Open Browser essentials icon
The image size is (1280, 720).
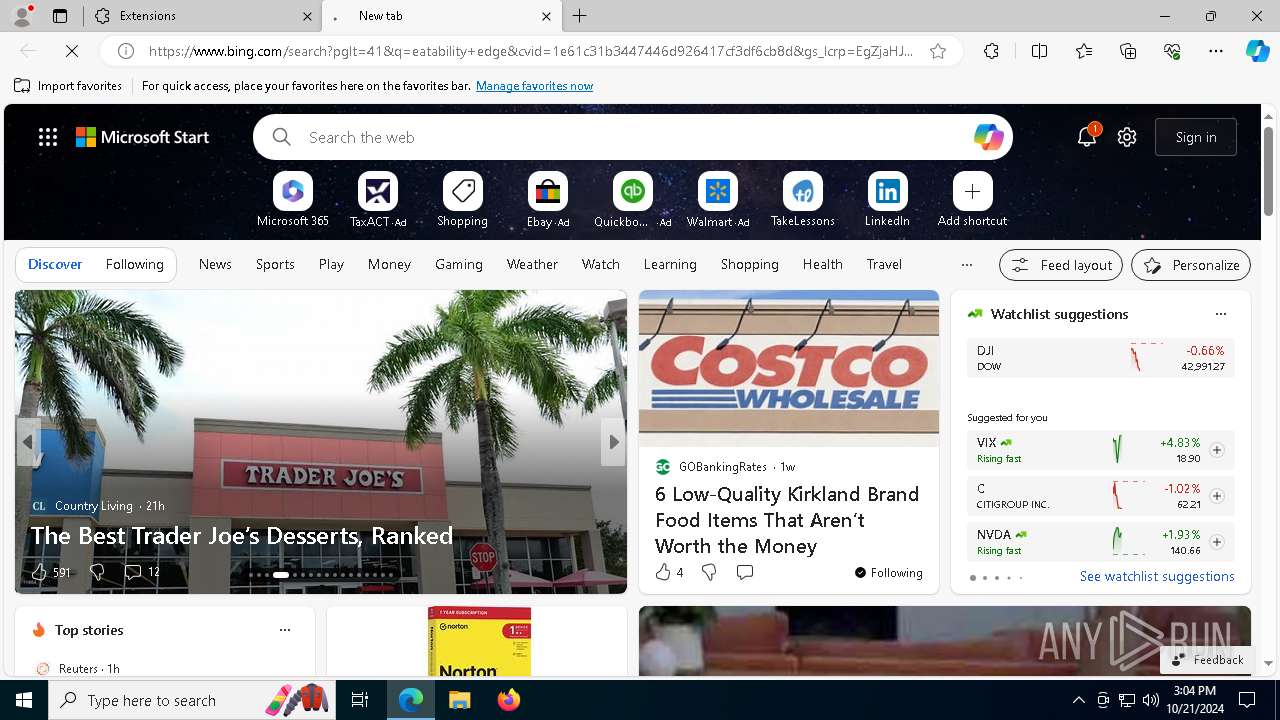click(x=1172, y=51)
